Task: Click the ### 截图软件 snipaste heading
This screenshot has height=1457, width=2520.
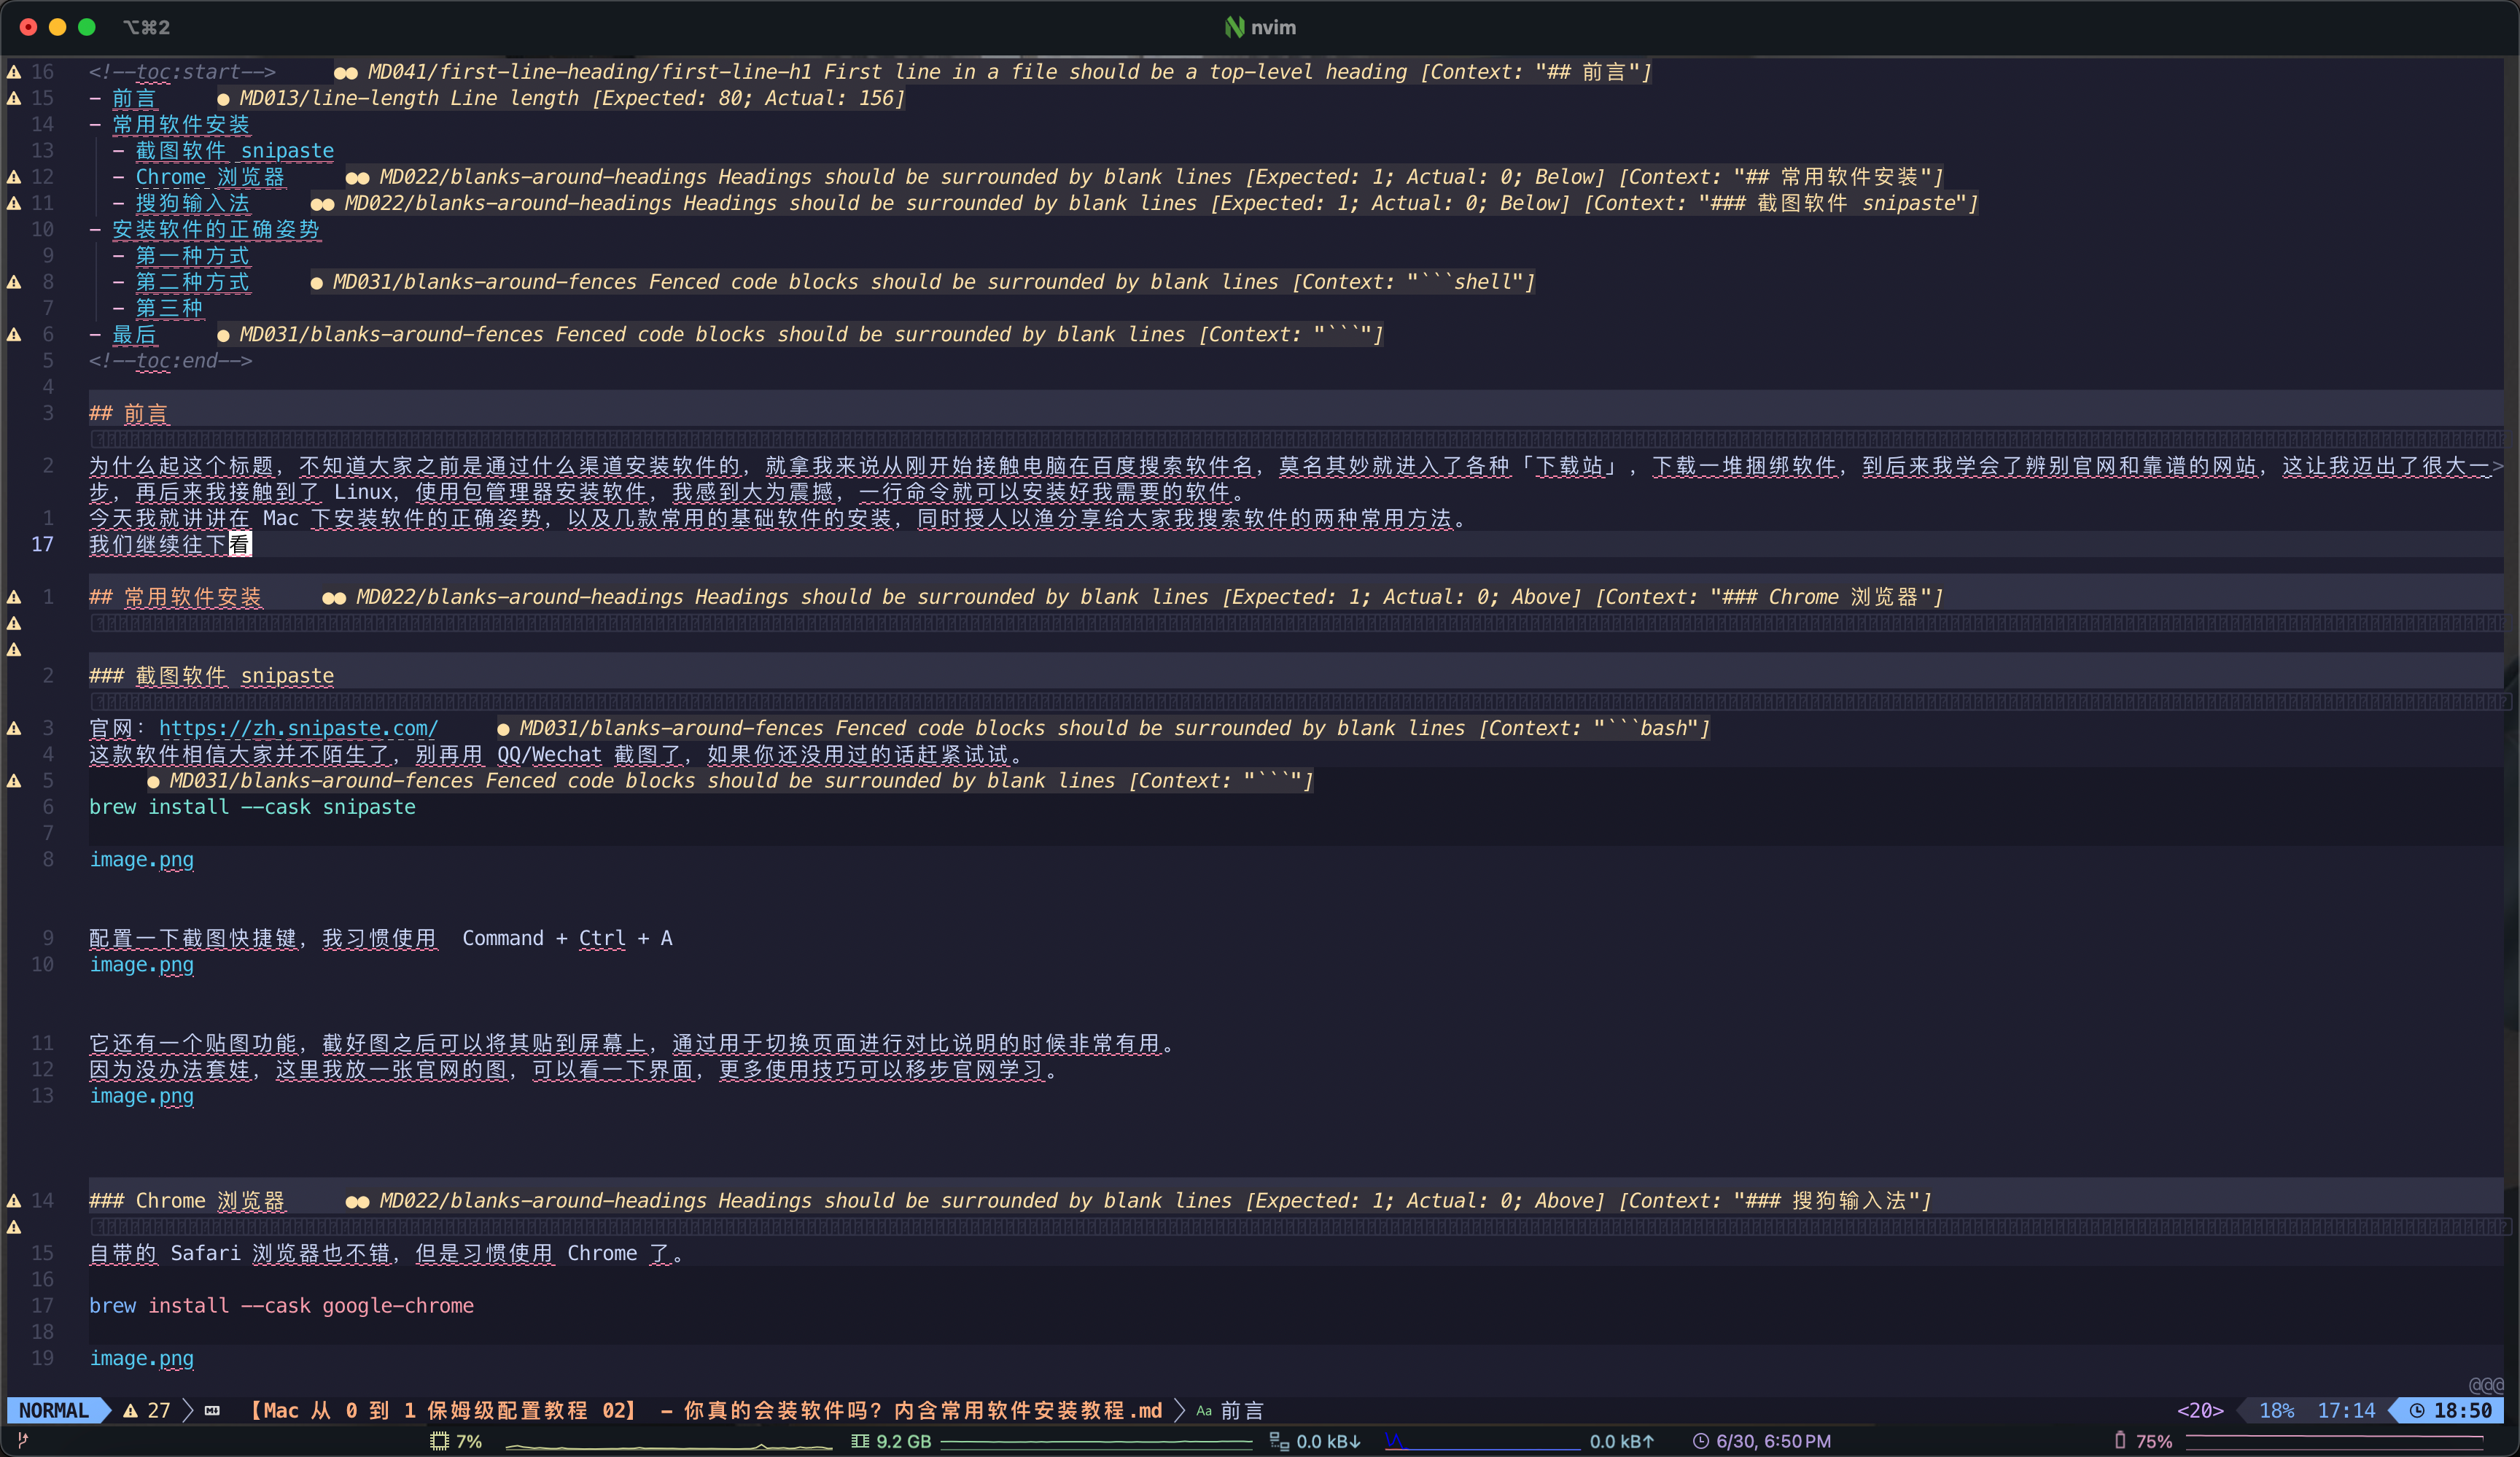Action: click(x=212, y=676)
